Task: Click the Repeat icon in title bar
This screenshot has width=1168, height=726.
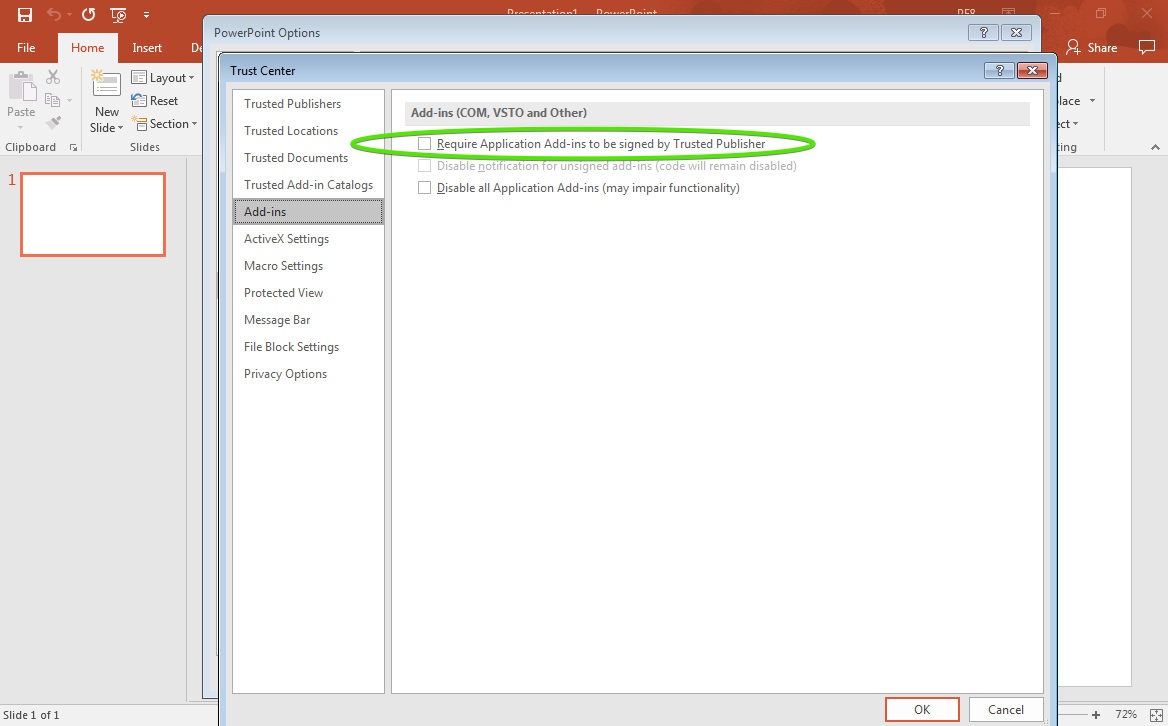Action: pos(88,15)
